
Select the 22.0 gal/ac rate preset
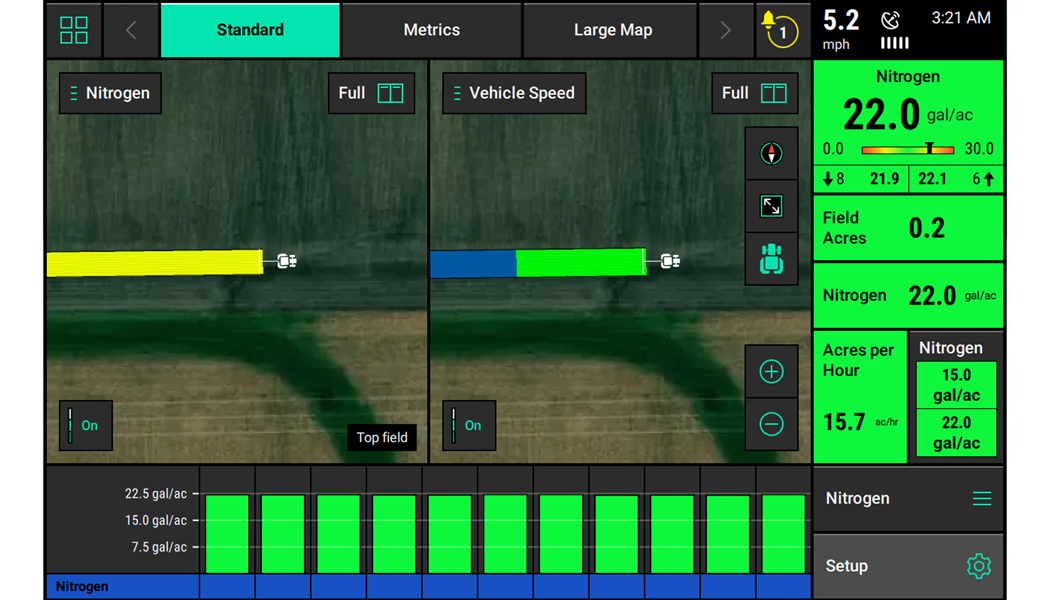(956, 433)
